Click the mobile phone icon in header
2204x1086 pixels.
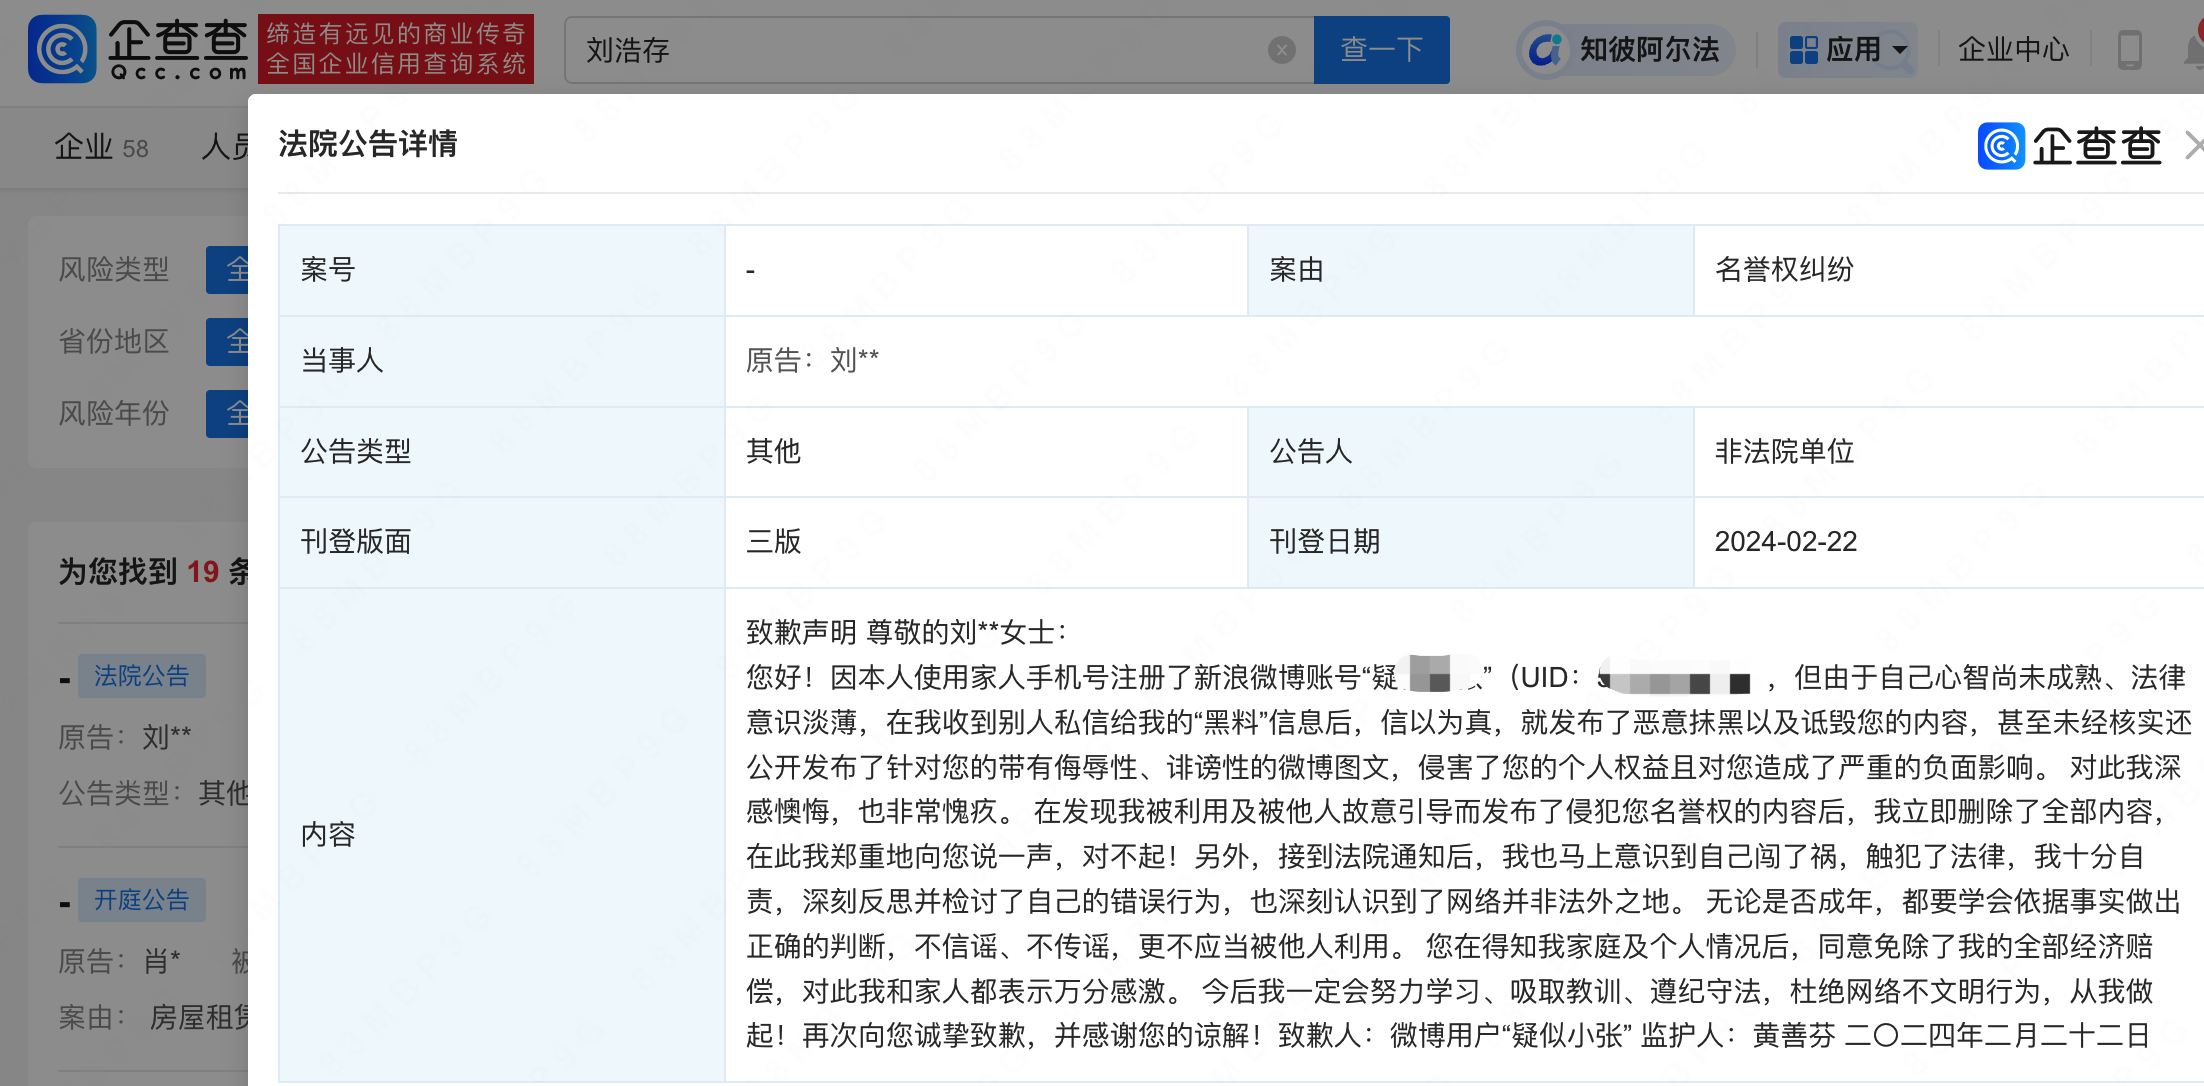point(2129,49)
